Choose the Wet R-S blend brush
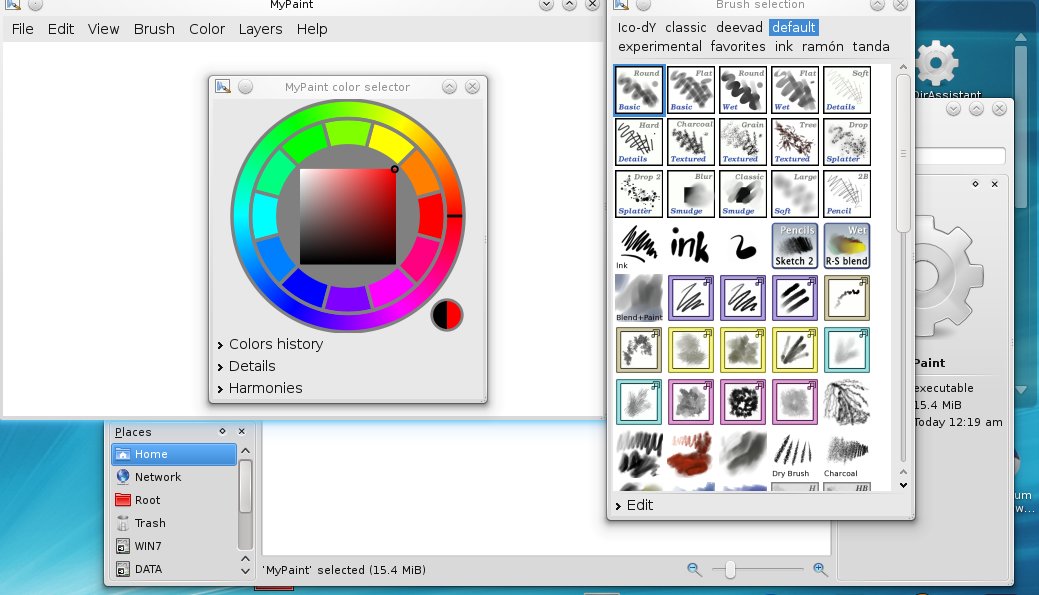 click(847, 246)
